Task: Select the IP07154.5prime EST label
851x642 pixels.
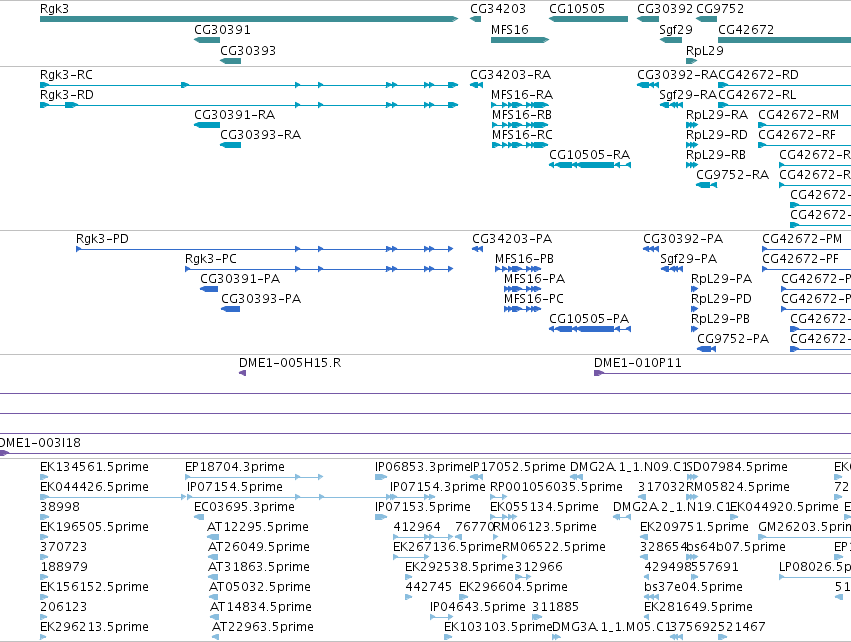Action: coord(235,487)
